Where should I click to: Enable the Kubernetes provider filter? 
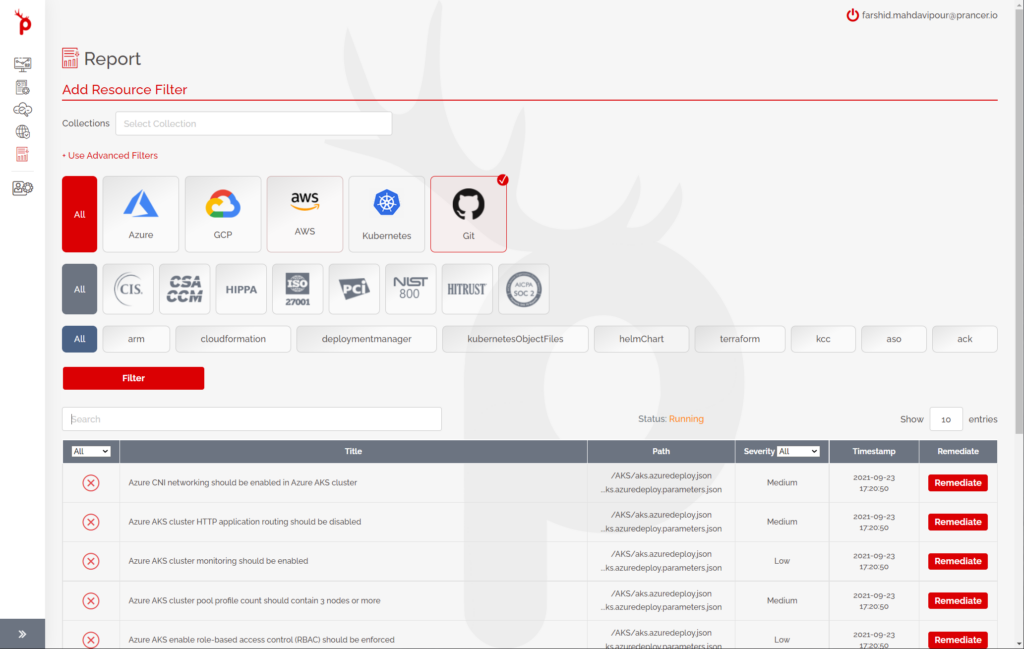[x=386, y=213]
